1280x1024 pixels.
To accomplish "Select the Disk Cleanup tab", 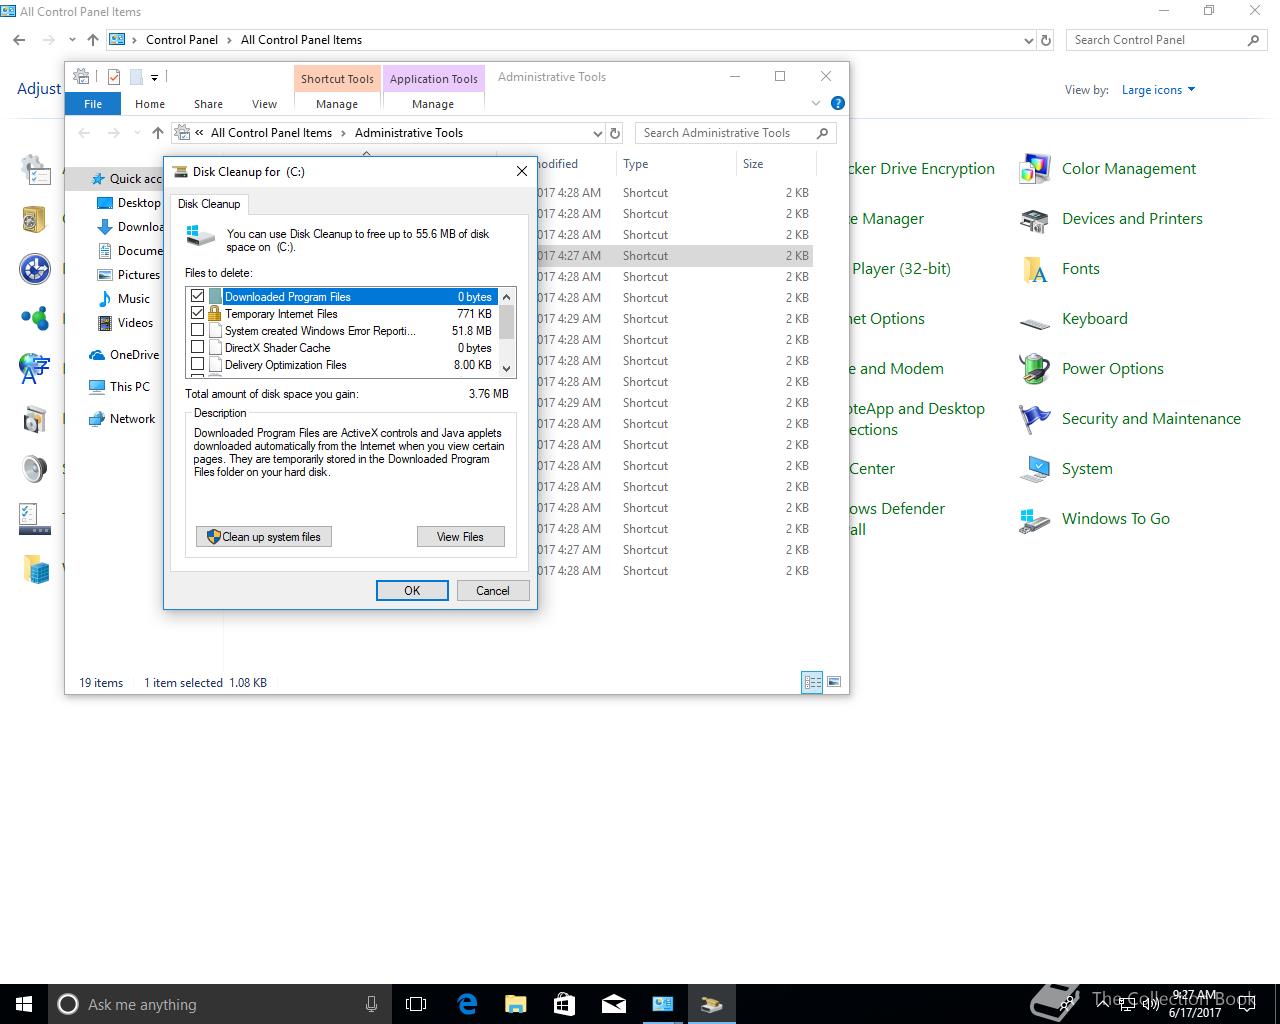I will 209,204.
